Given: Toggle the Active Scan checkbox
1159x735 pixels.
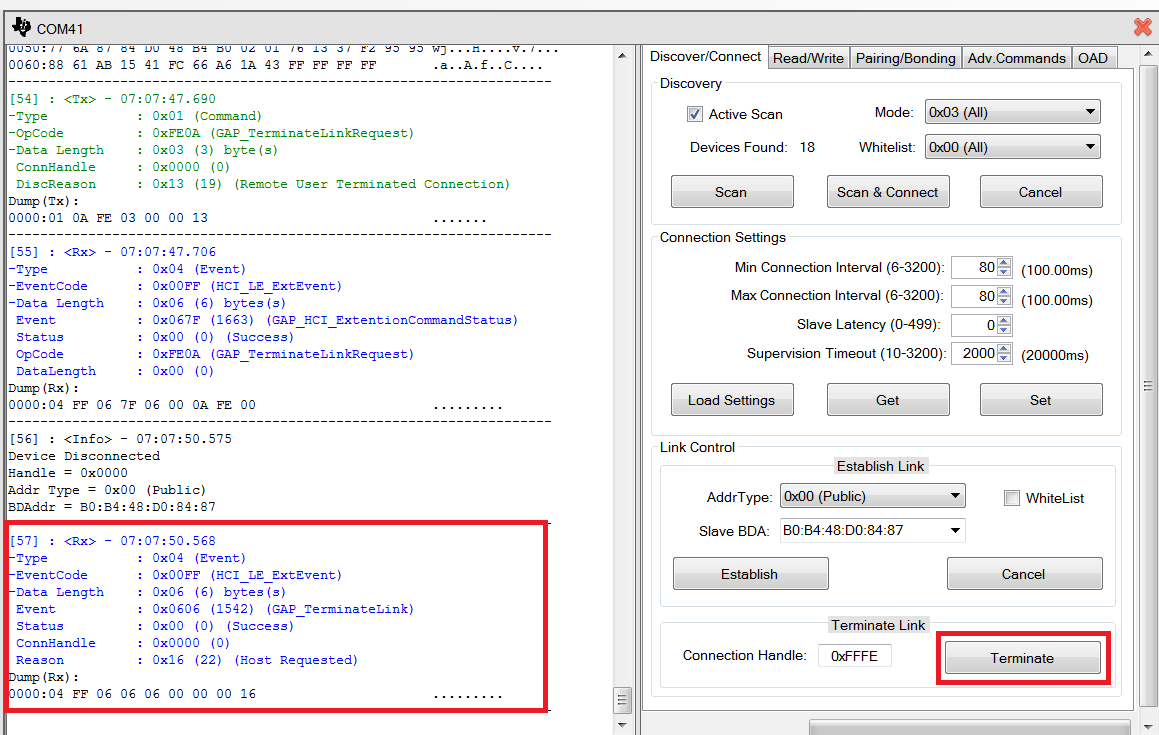Looking at the screenshot, I should point(695,114).
